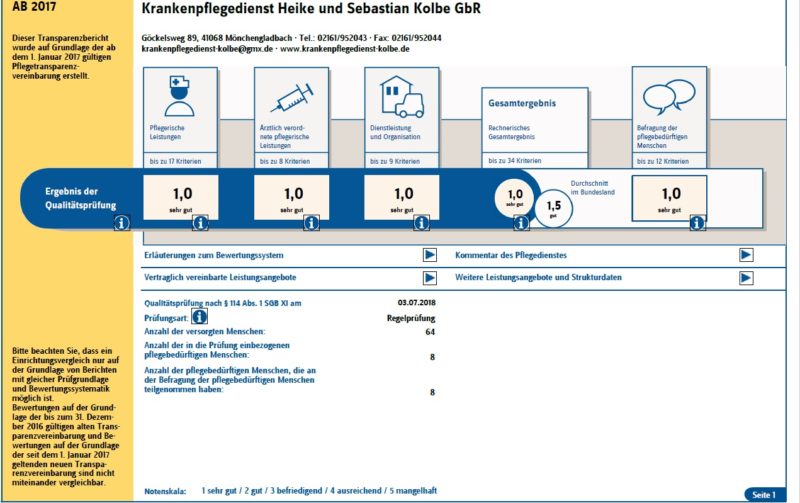The height and width of the screenshot is (503, 800).
Task: Expand Vertraglich vereinbarte Leistungsangebote arrow
Action: [x=430, y=278]
